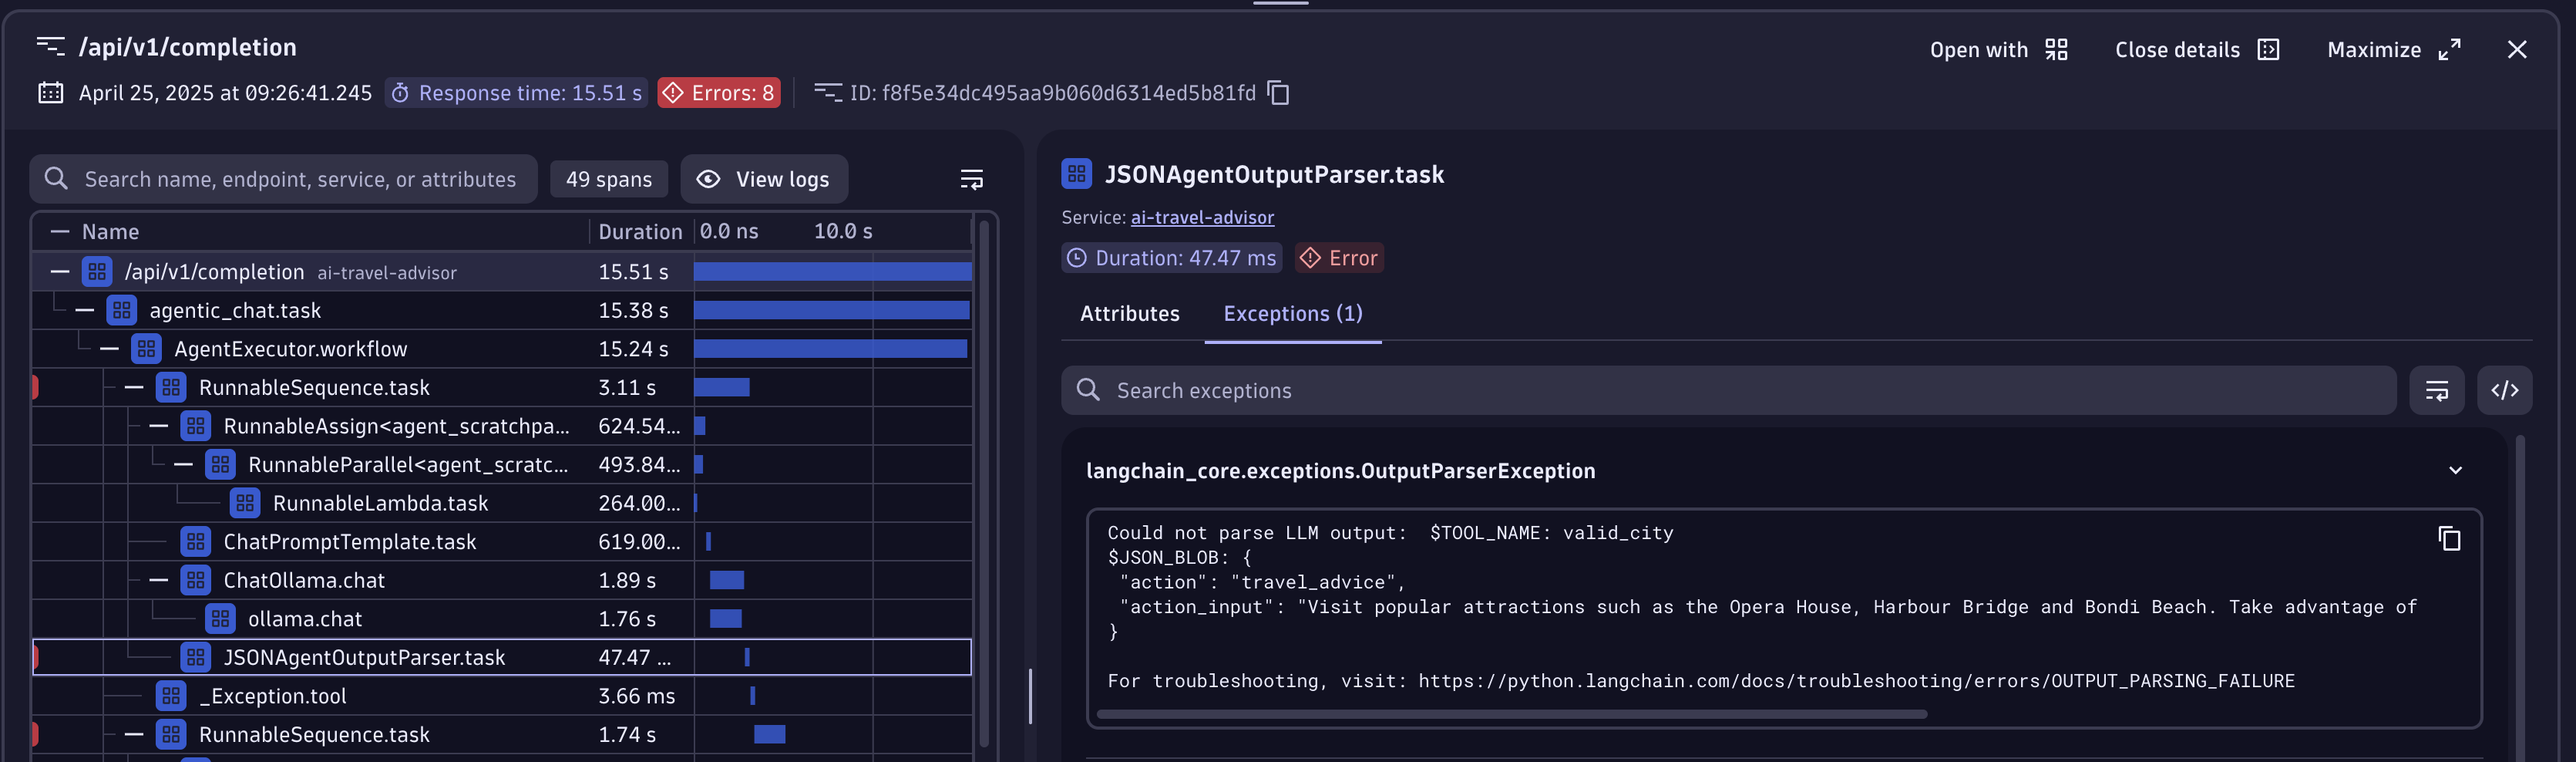Click the langchain_core.exceptions.OutputParserException heading
The image size is (2576, 762).
tap(1340, 471)
